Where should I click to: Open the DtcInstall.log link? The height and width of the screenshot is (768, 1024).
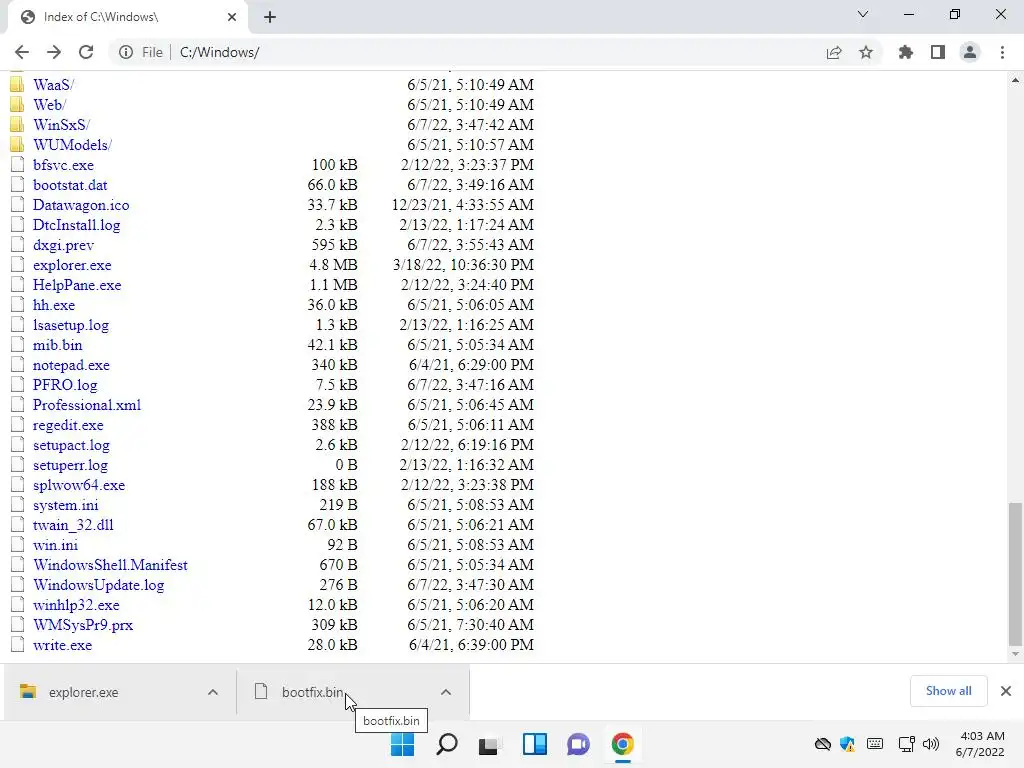[x=76, y=225]
